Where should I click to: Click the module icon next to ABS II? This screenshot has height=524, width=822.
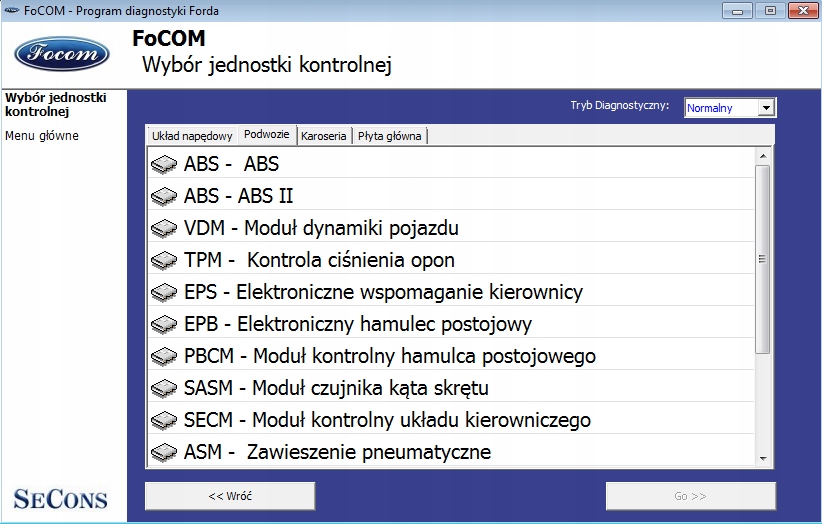[165, 196]
